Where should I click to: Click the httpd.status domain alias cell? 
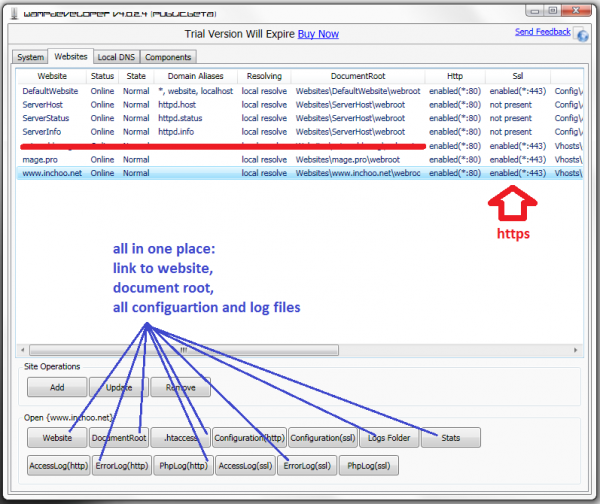click(180, 118)
